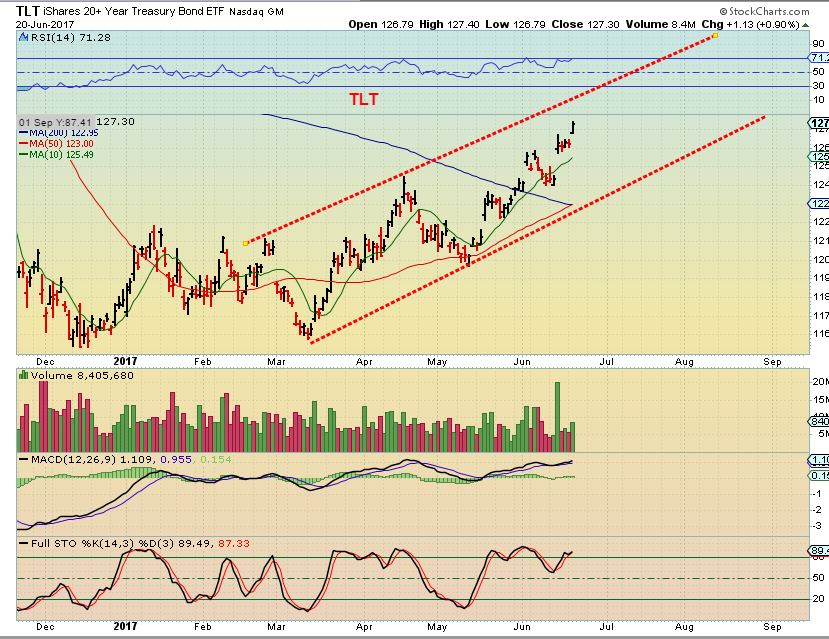829x639 pixels.
Task: Click the RSI(14) 71.28 label
Action: coord(71,38)
